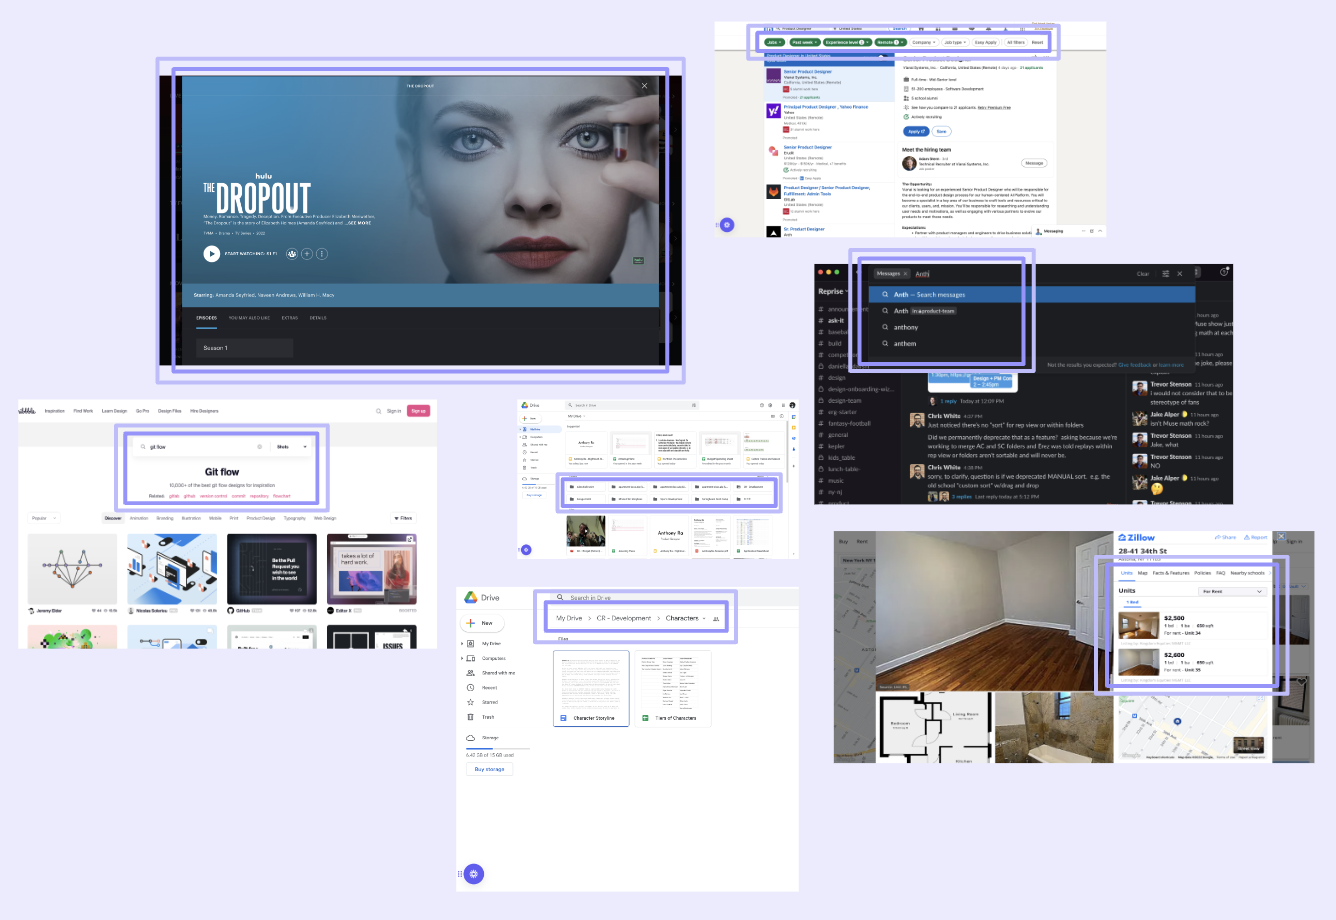Open the general channel in Slack
Image resolution: width=1336 pixels, height=920 pixels.
[x=838, y=435]
